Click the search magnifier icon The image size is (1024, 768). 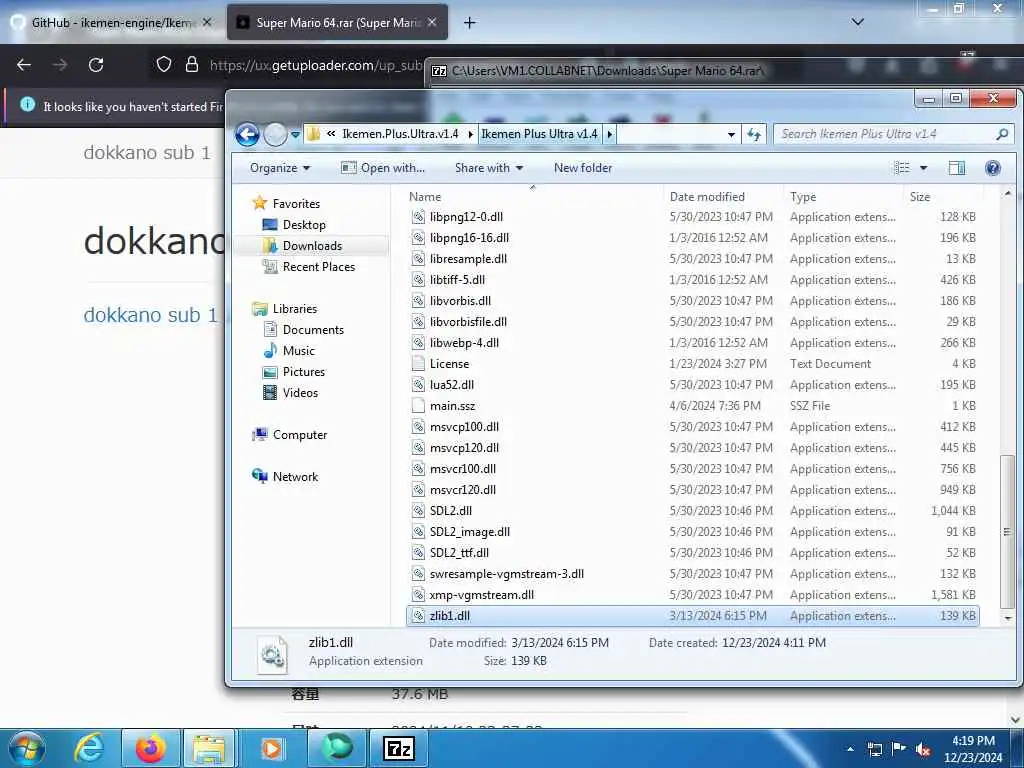click(x=1002, y=135)
